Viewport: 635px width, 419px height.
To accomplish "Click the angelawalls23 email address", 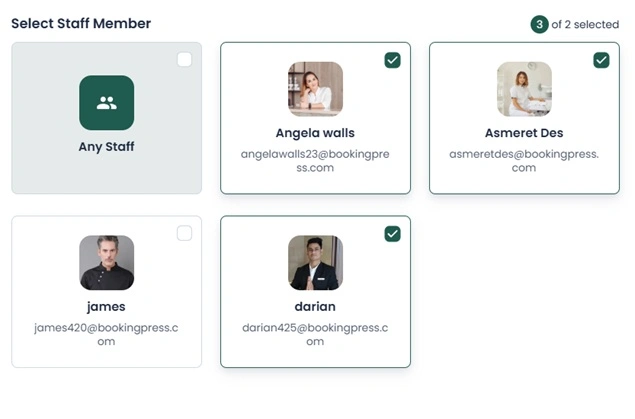I will pyautogui.click(x=315, y=161).
